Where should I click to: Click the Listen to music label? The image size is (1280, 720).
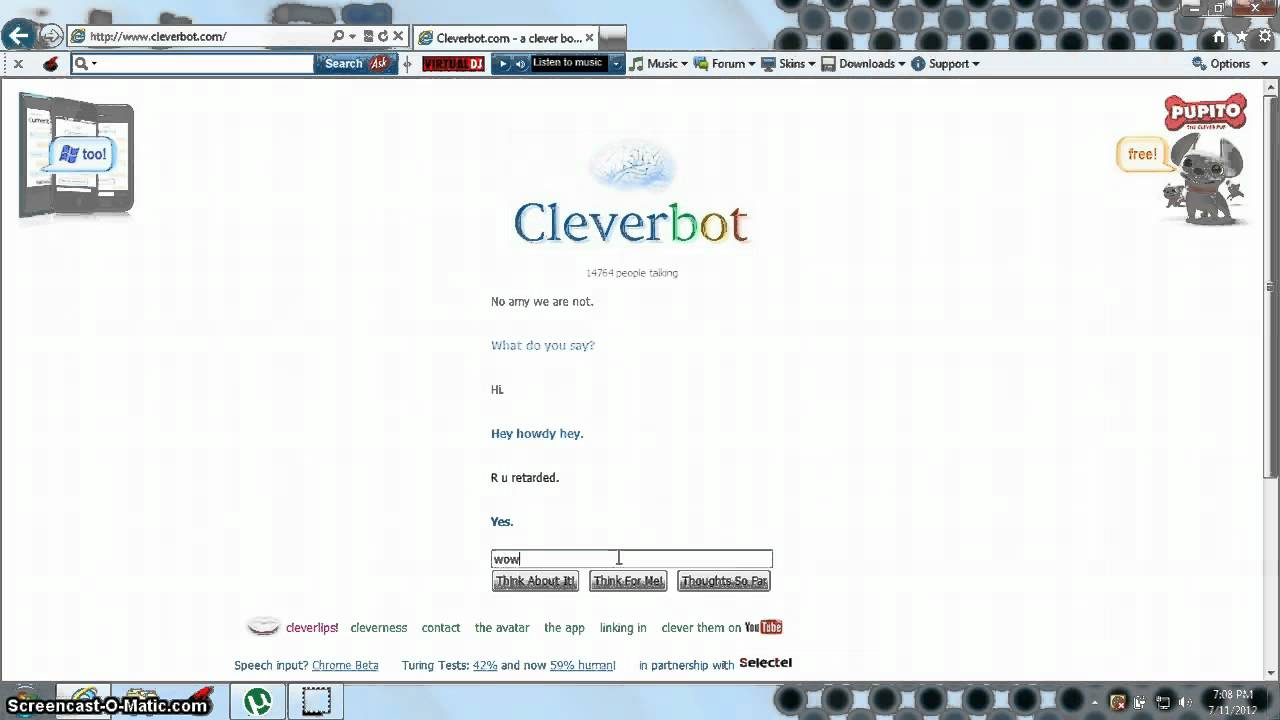point(567,63)
